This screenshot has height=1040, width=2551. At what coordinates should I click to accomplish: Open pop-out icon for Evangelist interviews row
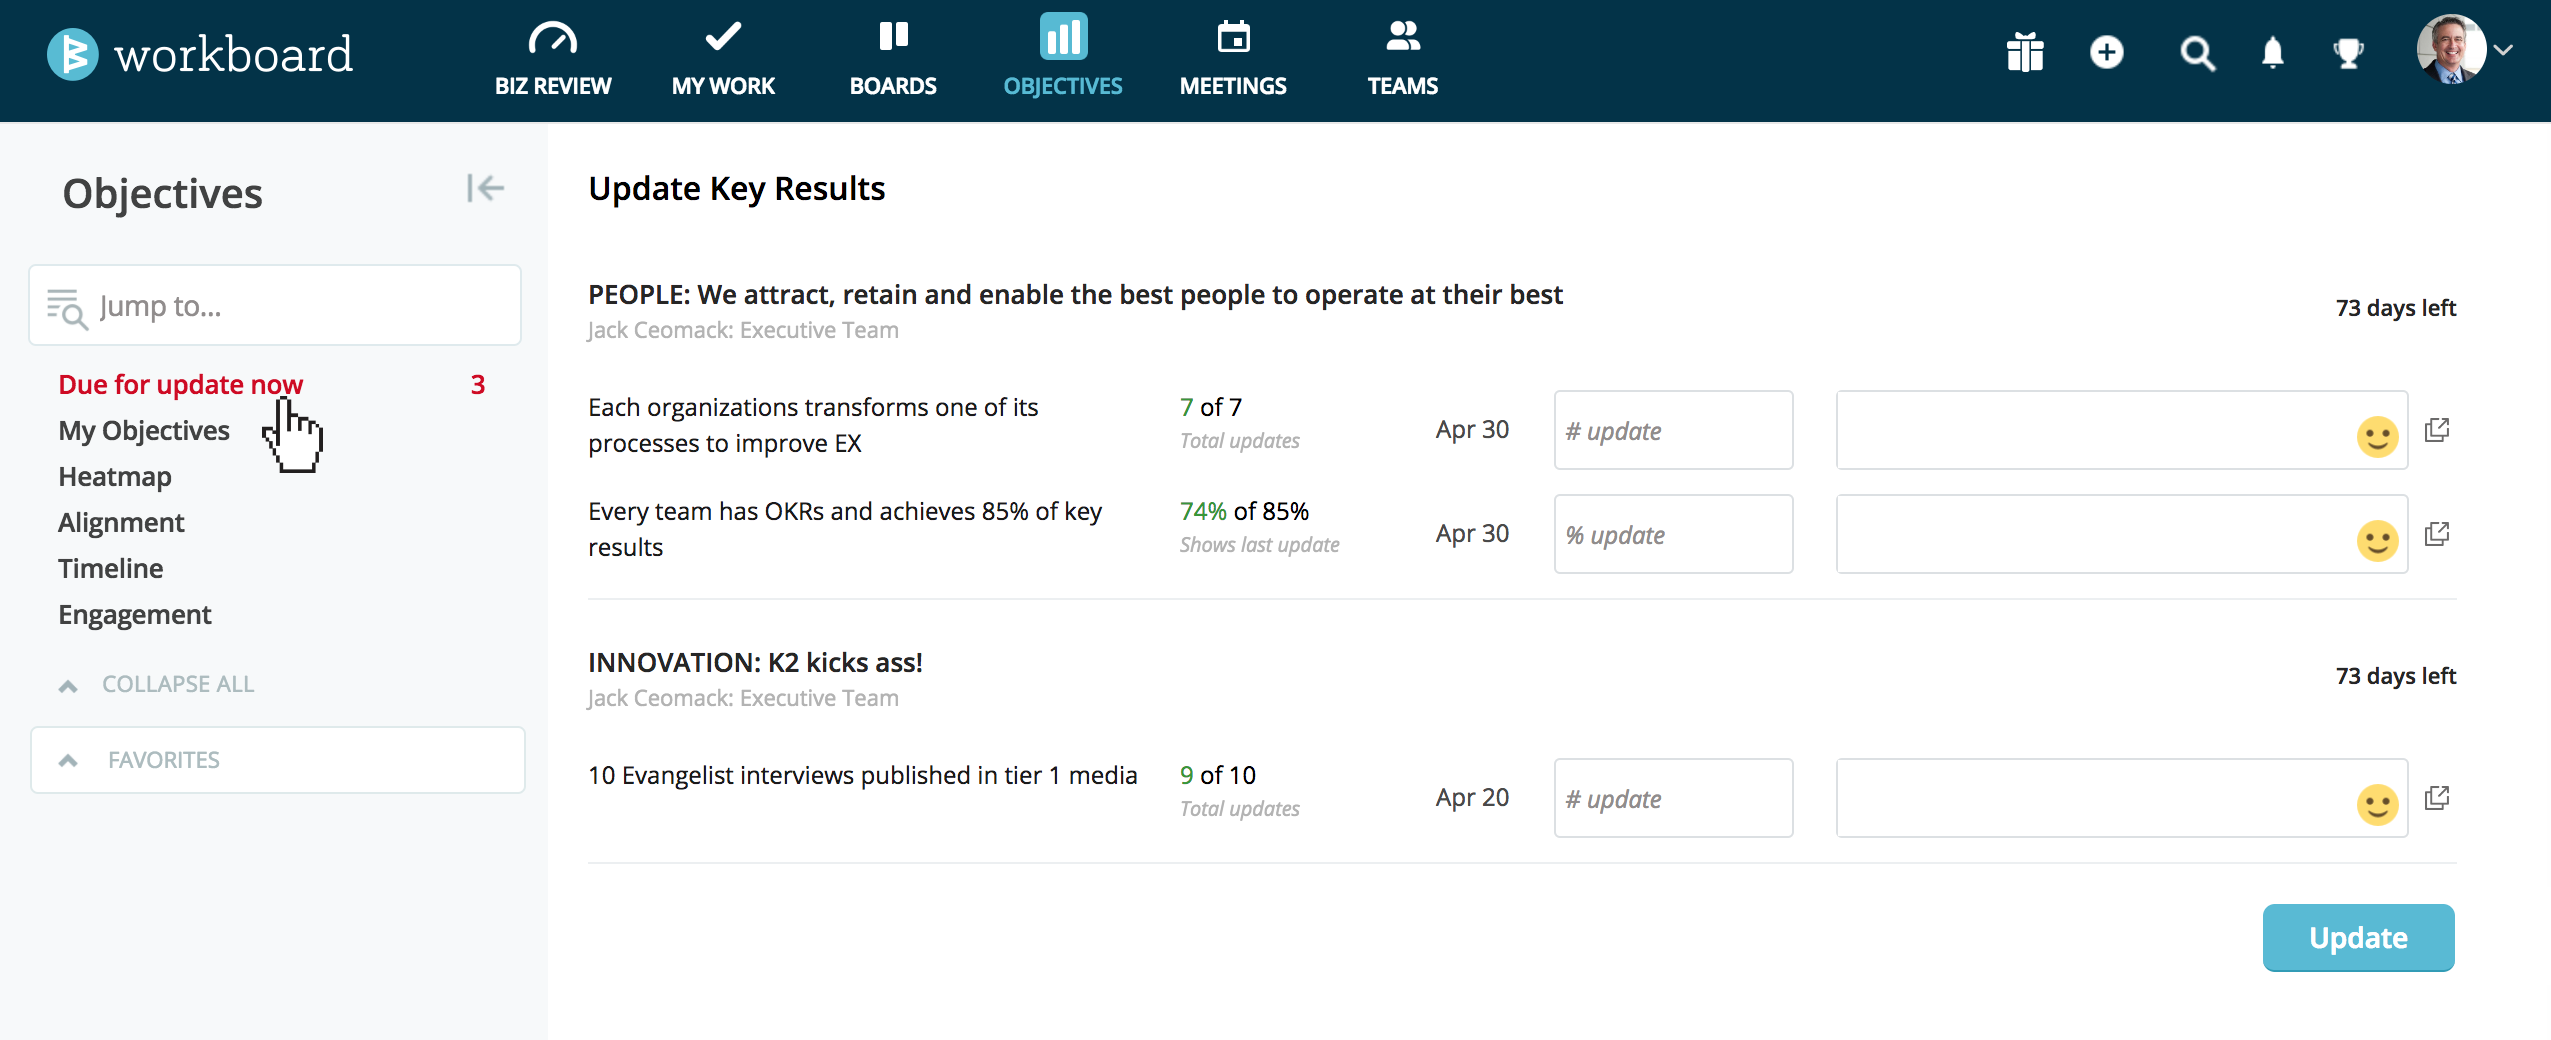coord(2437,798)
